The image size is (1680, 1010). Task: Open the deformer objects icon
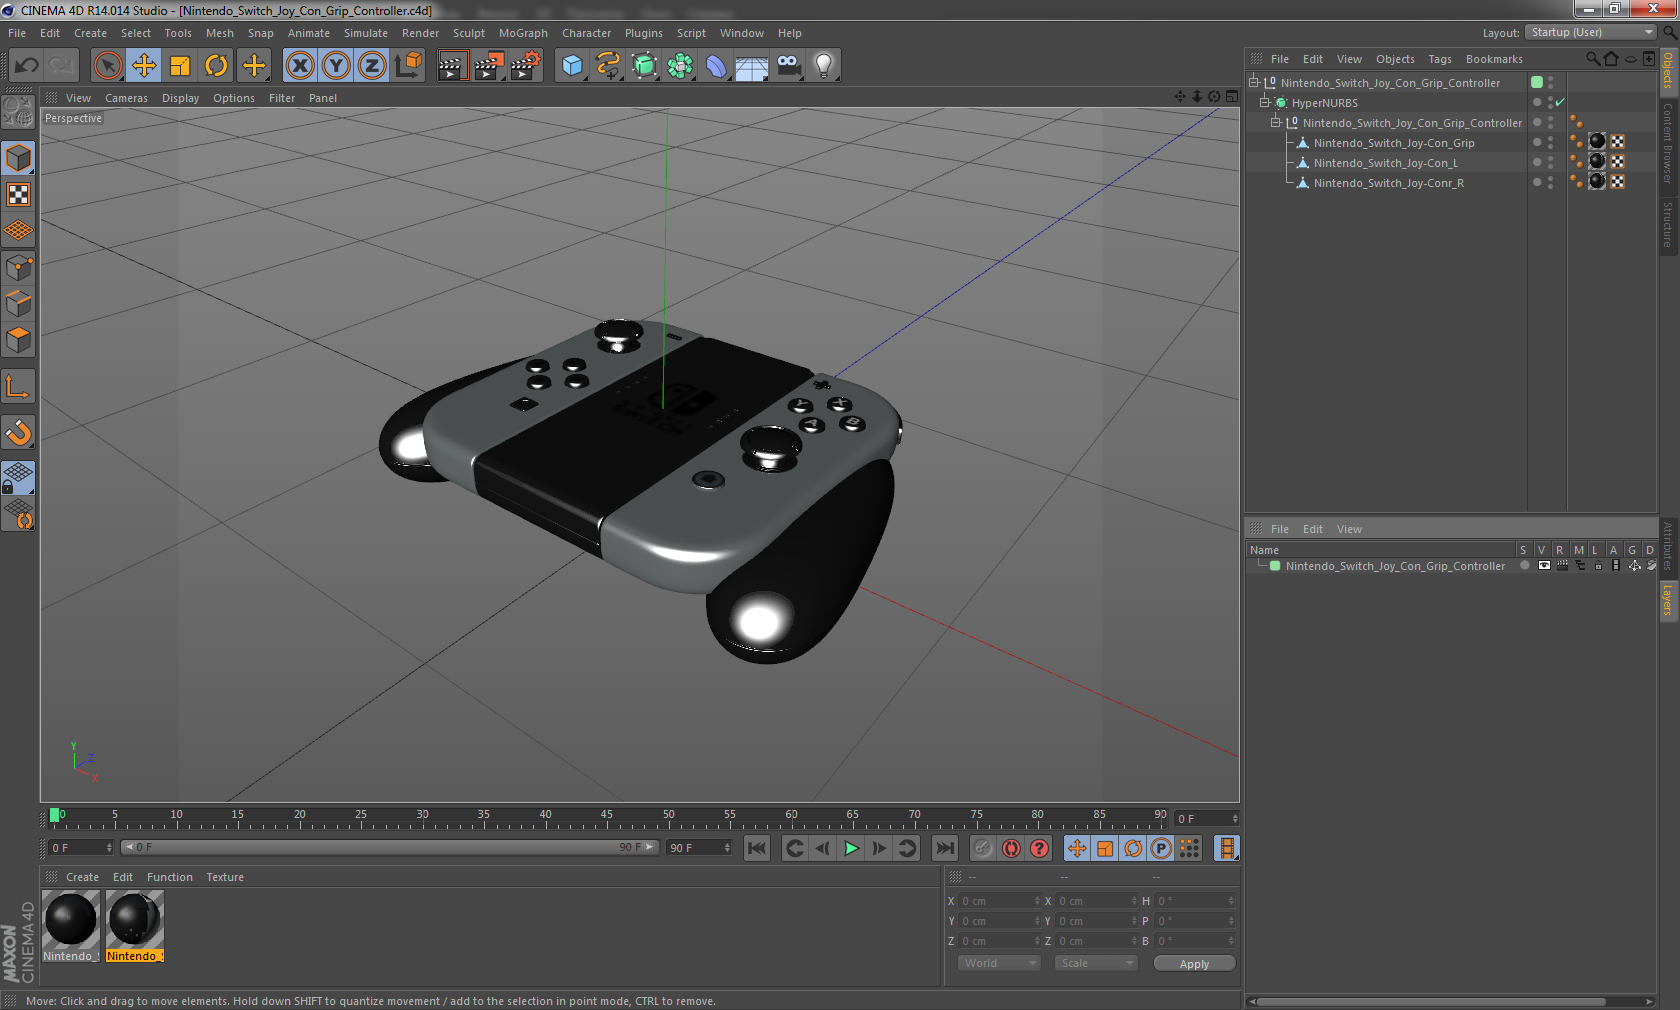pyautogui.click(x=716, y=66)
